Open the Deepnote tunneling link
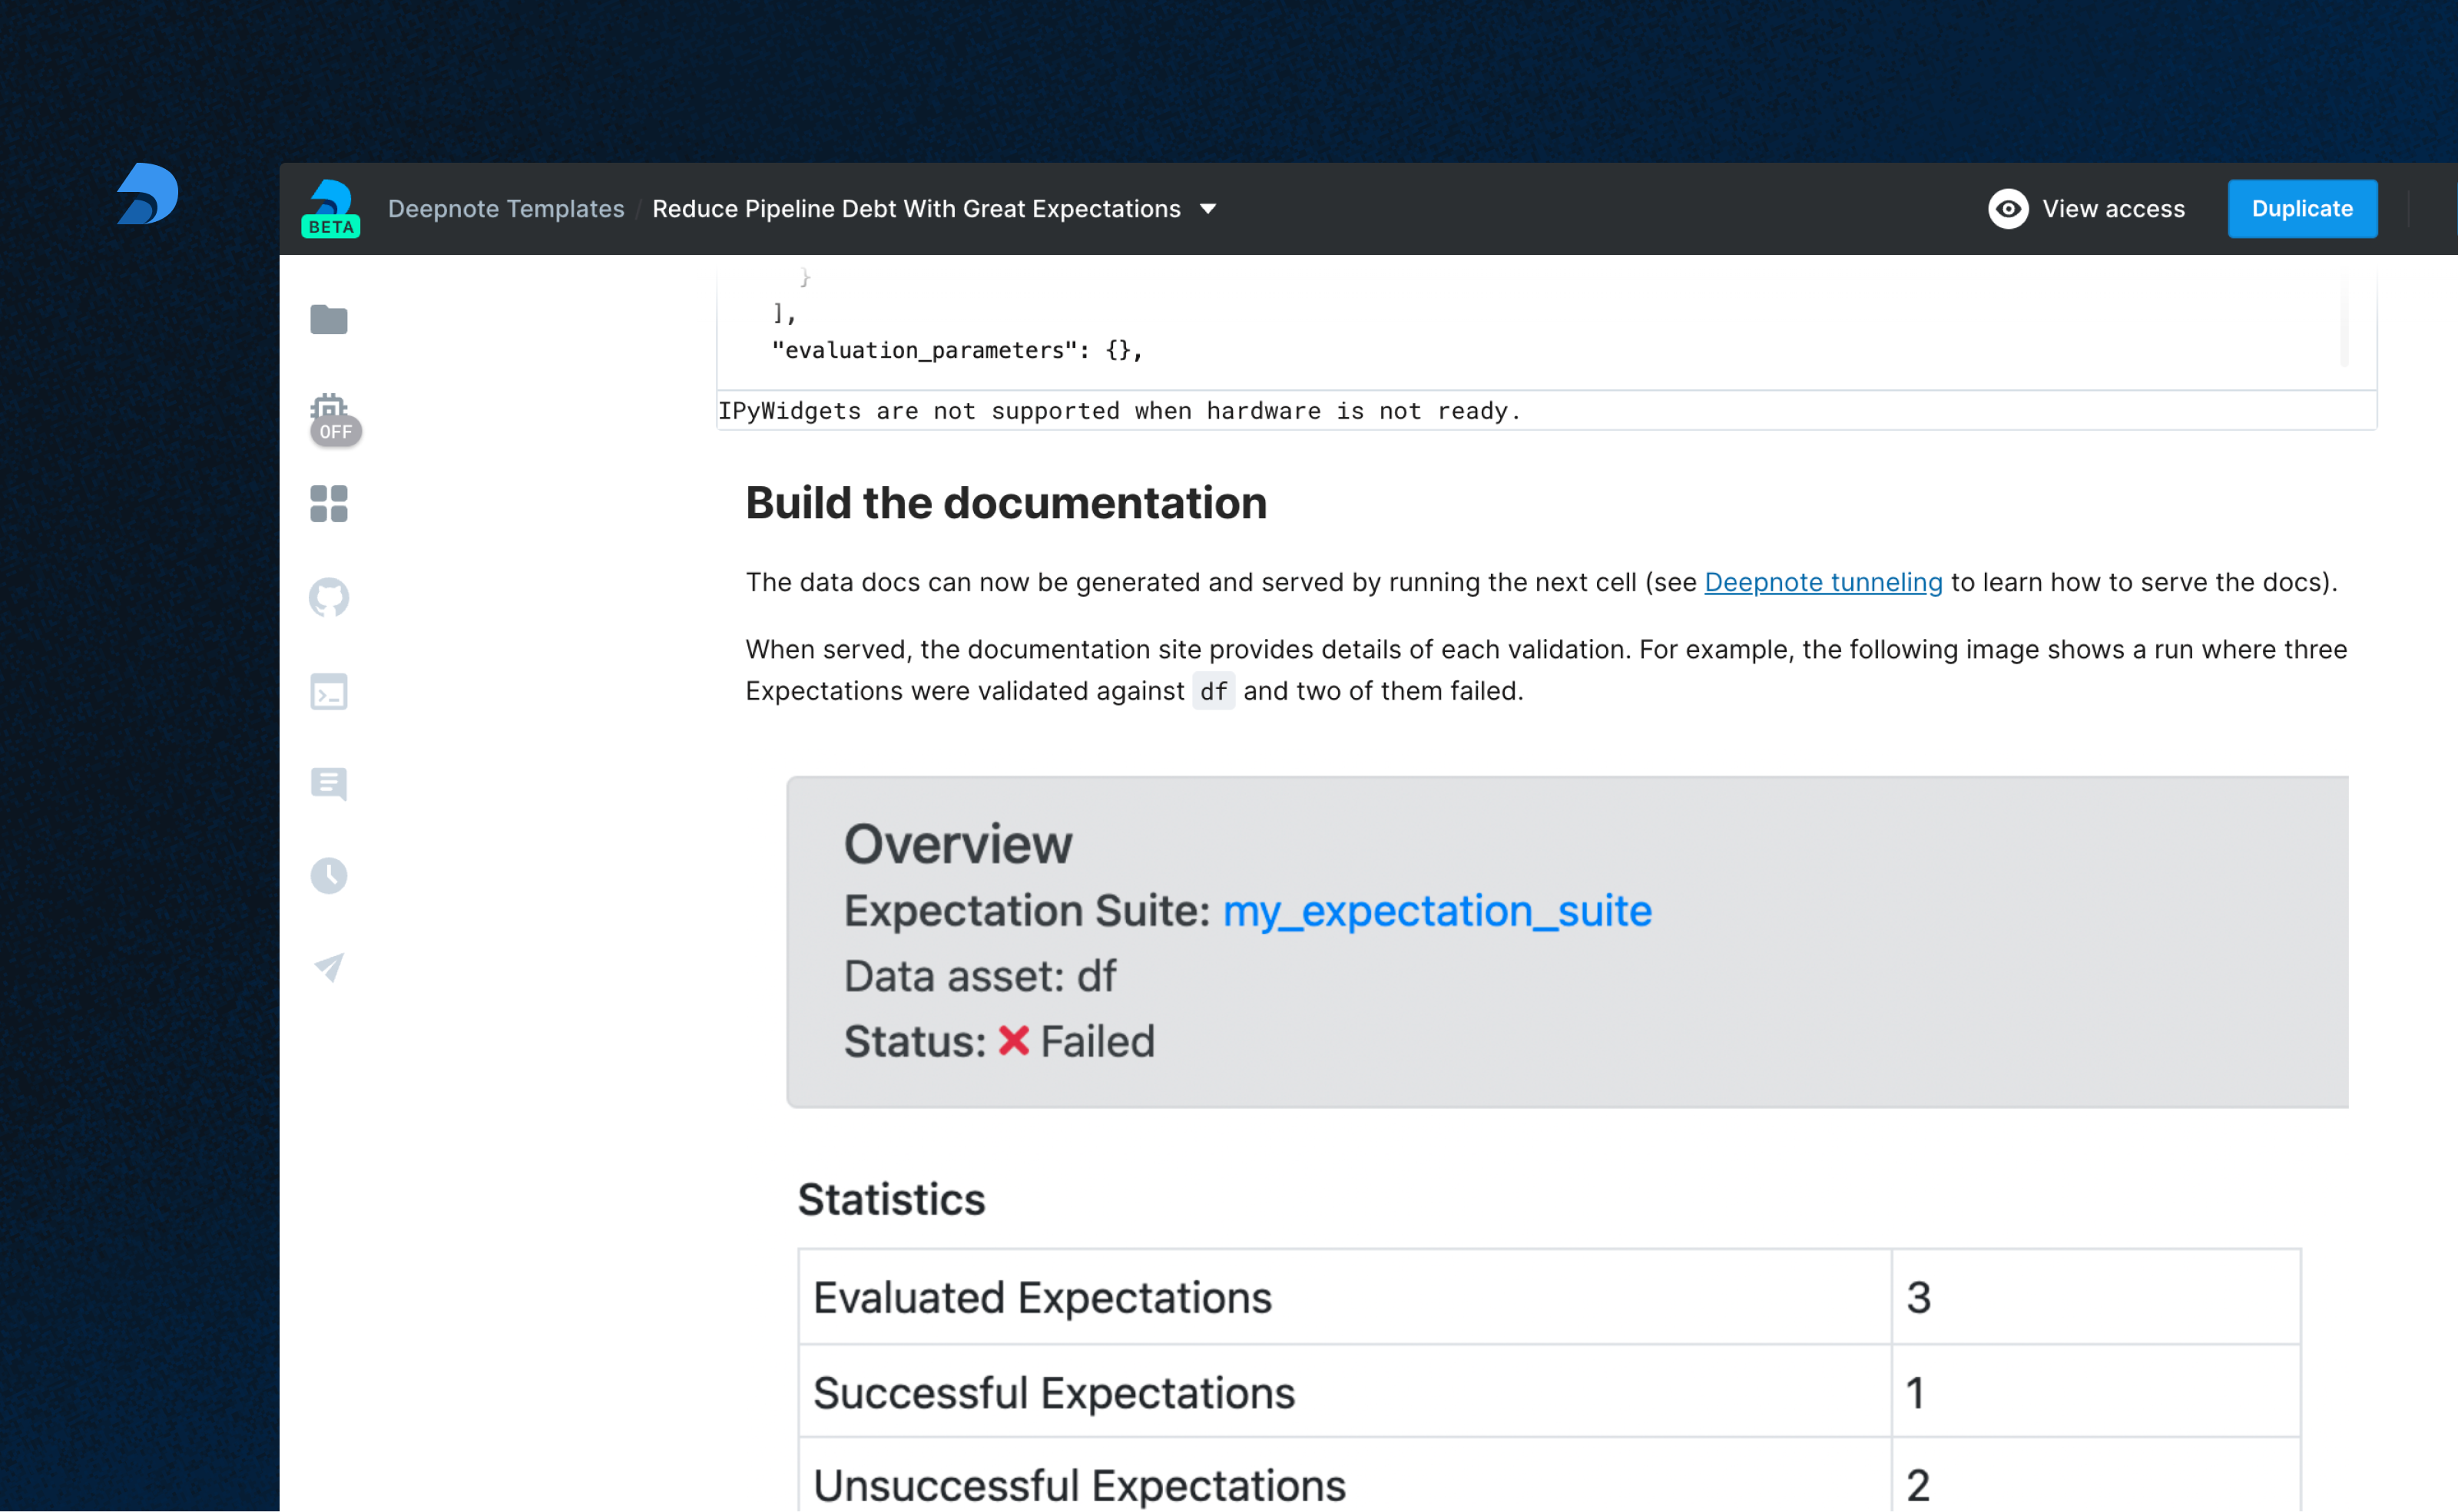Screen dimensions: 2458x1512 (1822, 582)
